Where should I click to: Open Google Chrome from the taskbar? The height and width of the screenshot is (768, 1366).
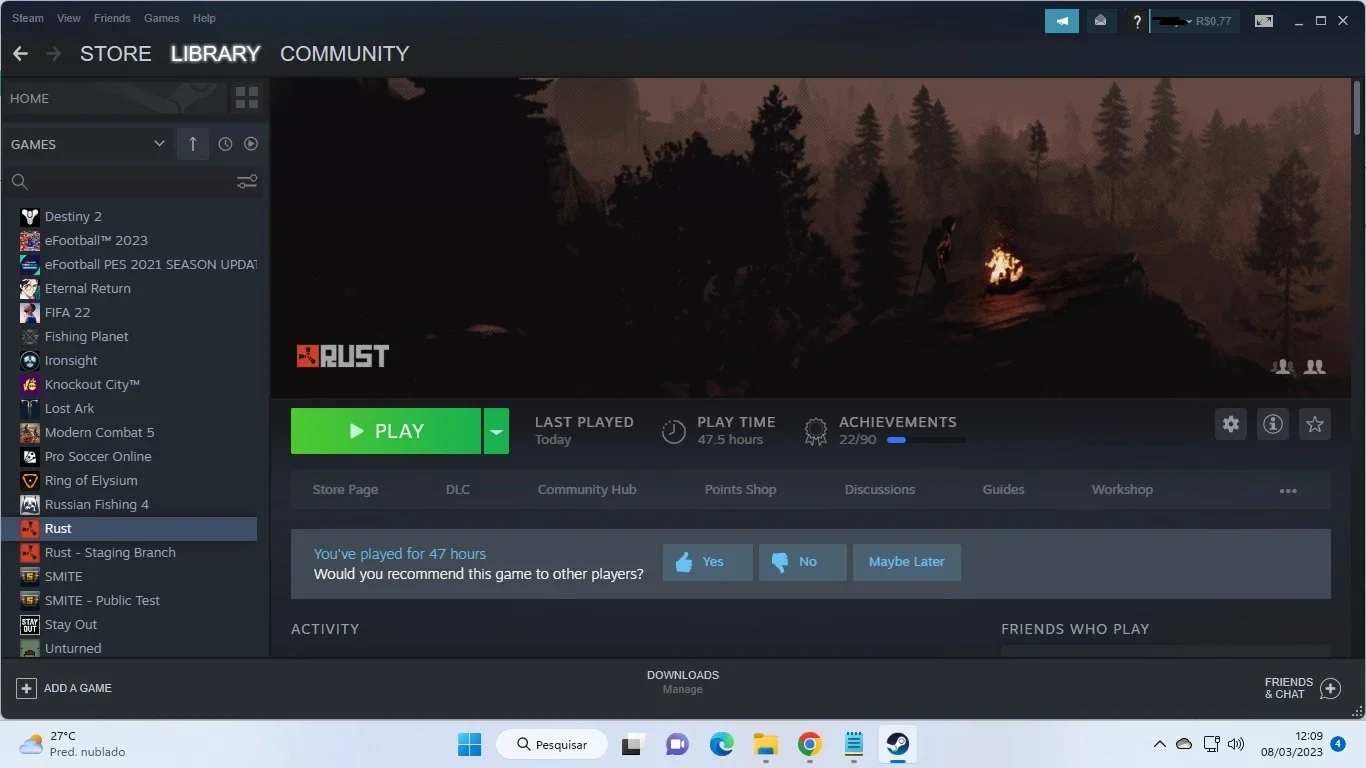[810, 744]
